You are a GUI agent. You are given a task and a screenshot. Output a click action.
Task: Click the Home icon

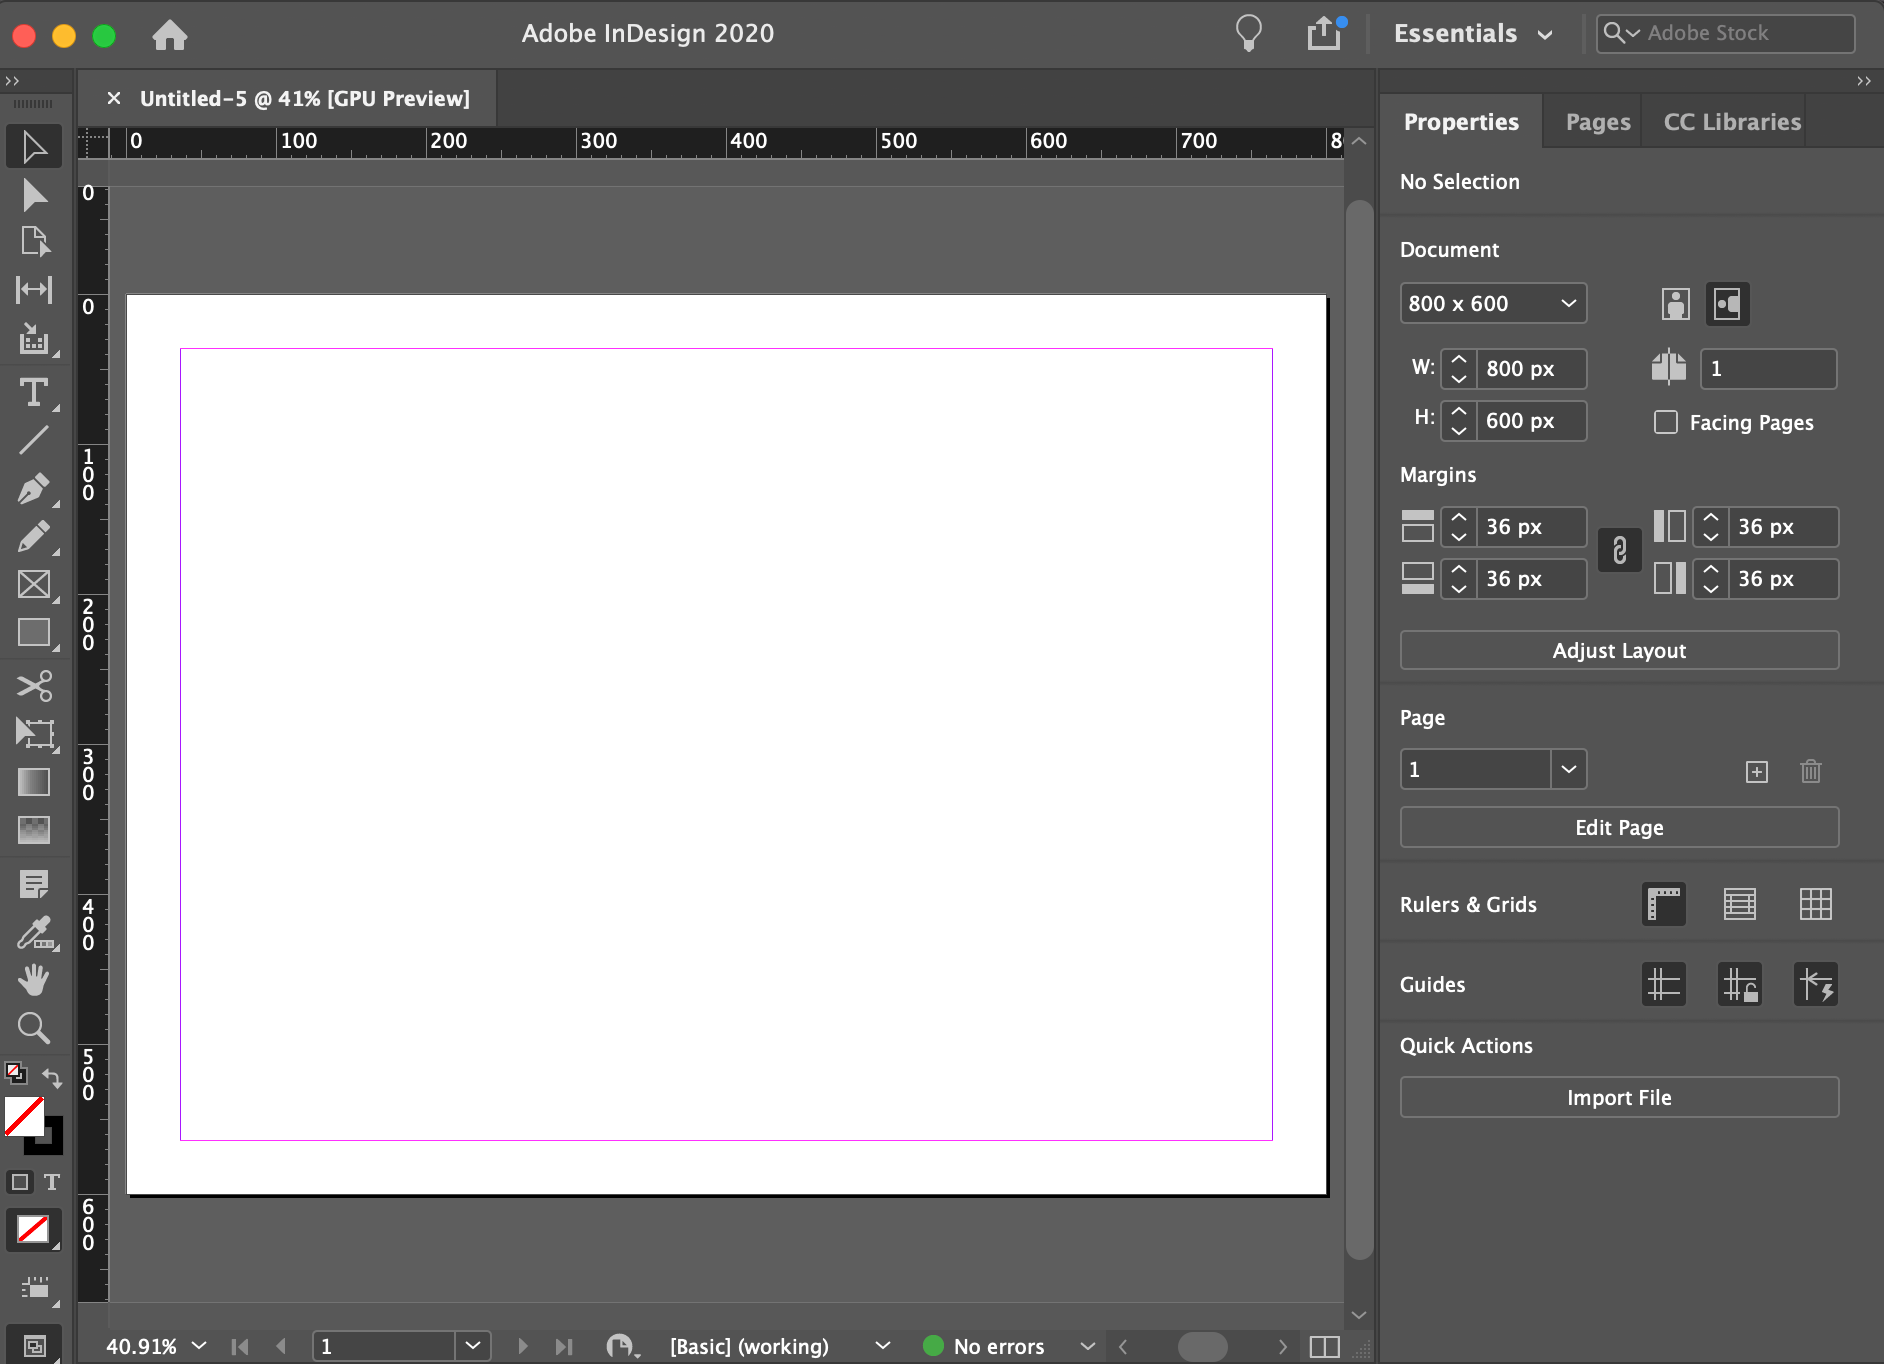pyautogui.click(x=170, y=35)
